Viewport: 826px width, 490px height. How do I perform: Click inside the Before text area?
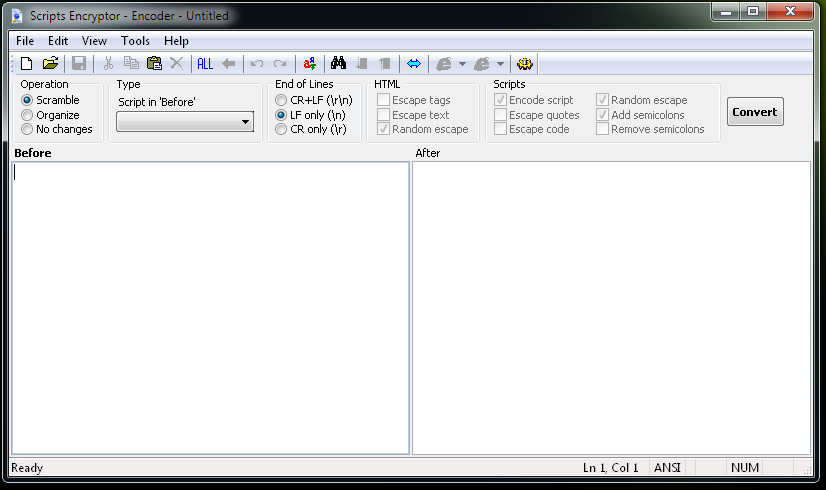[210, 308]
